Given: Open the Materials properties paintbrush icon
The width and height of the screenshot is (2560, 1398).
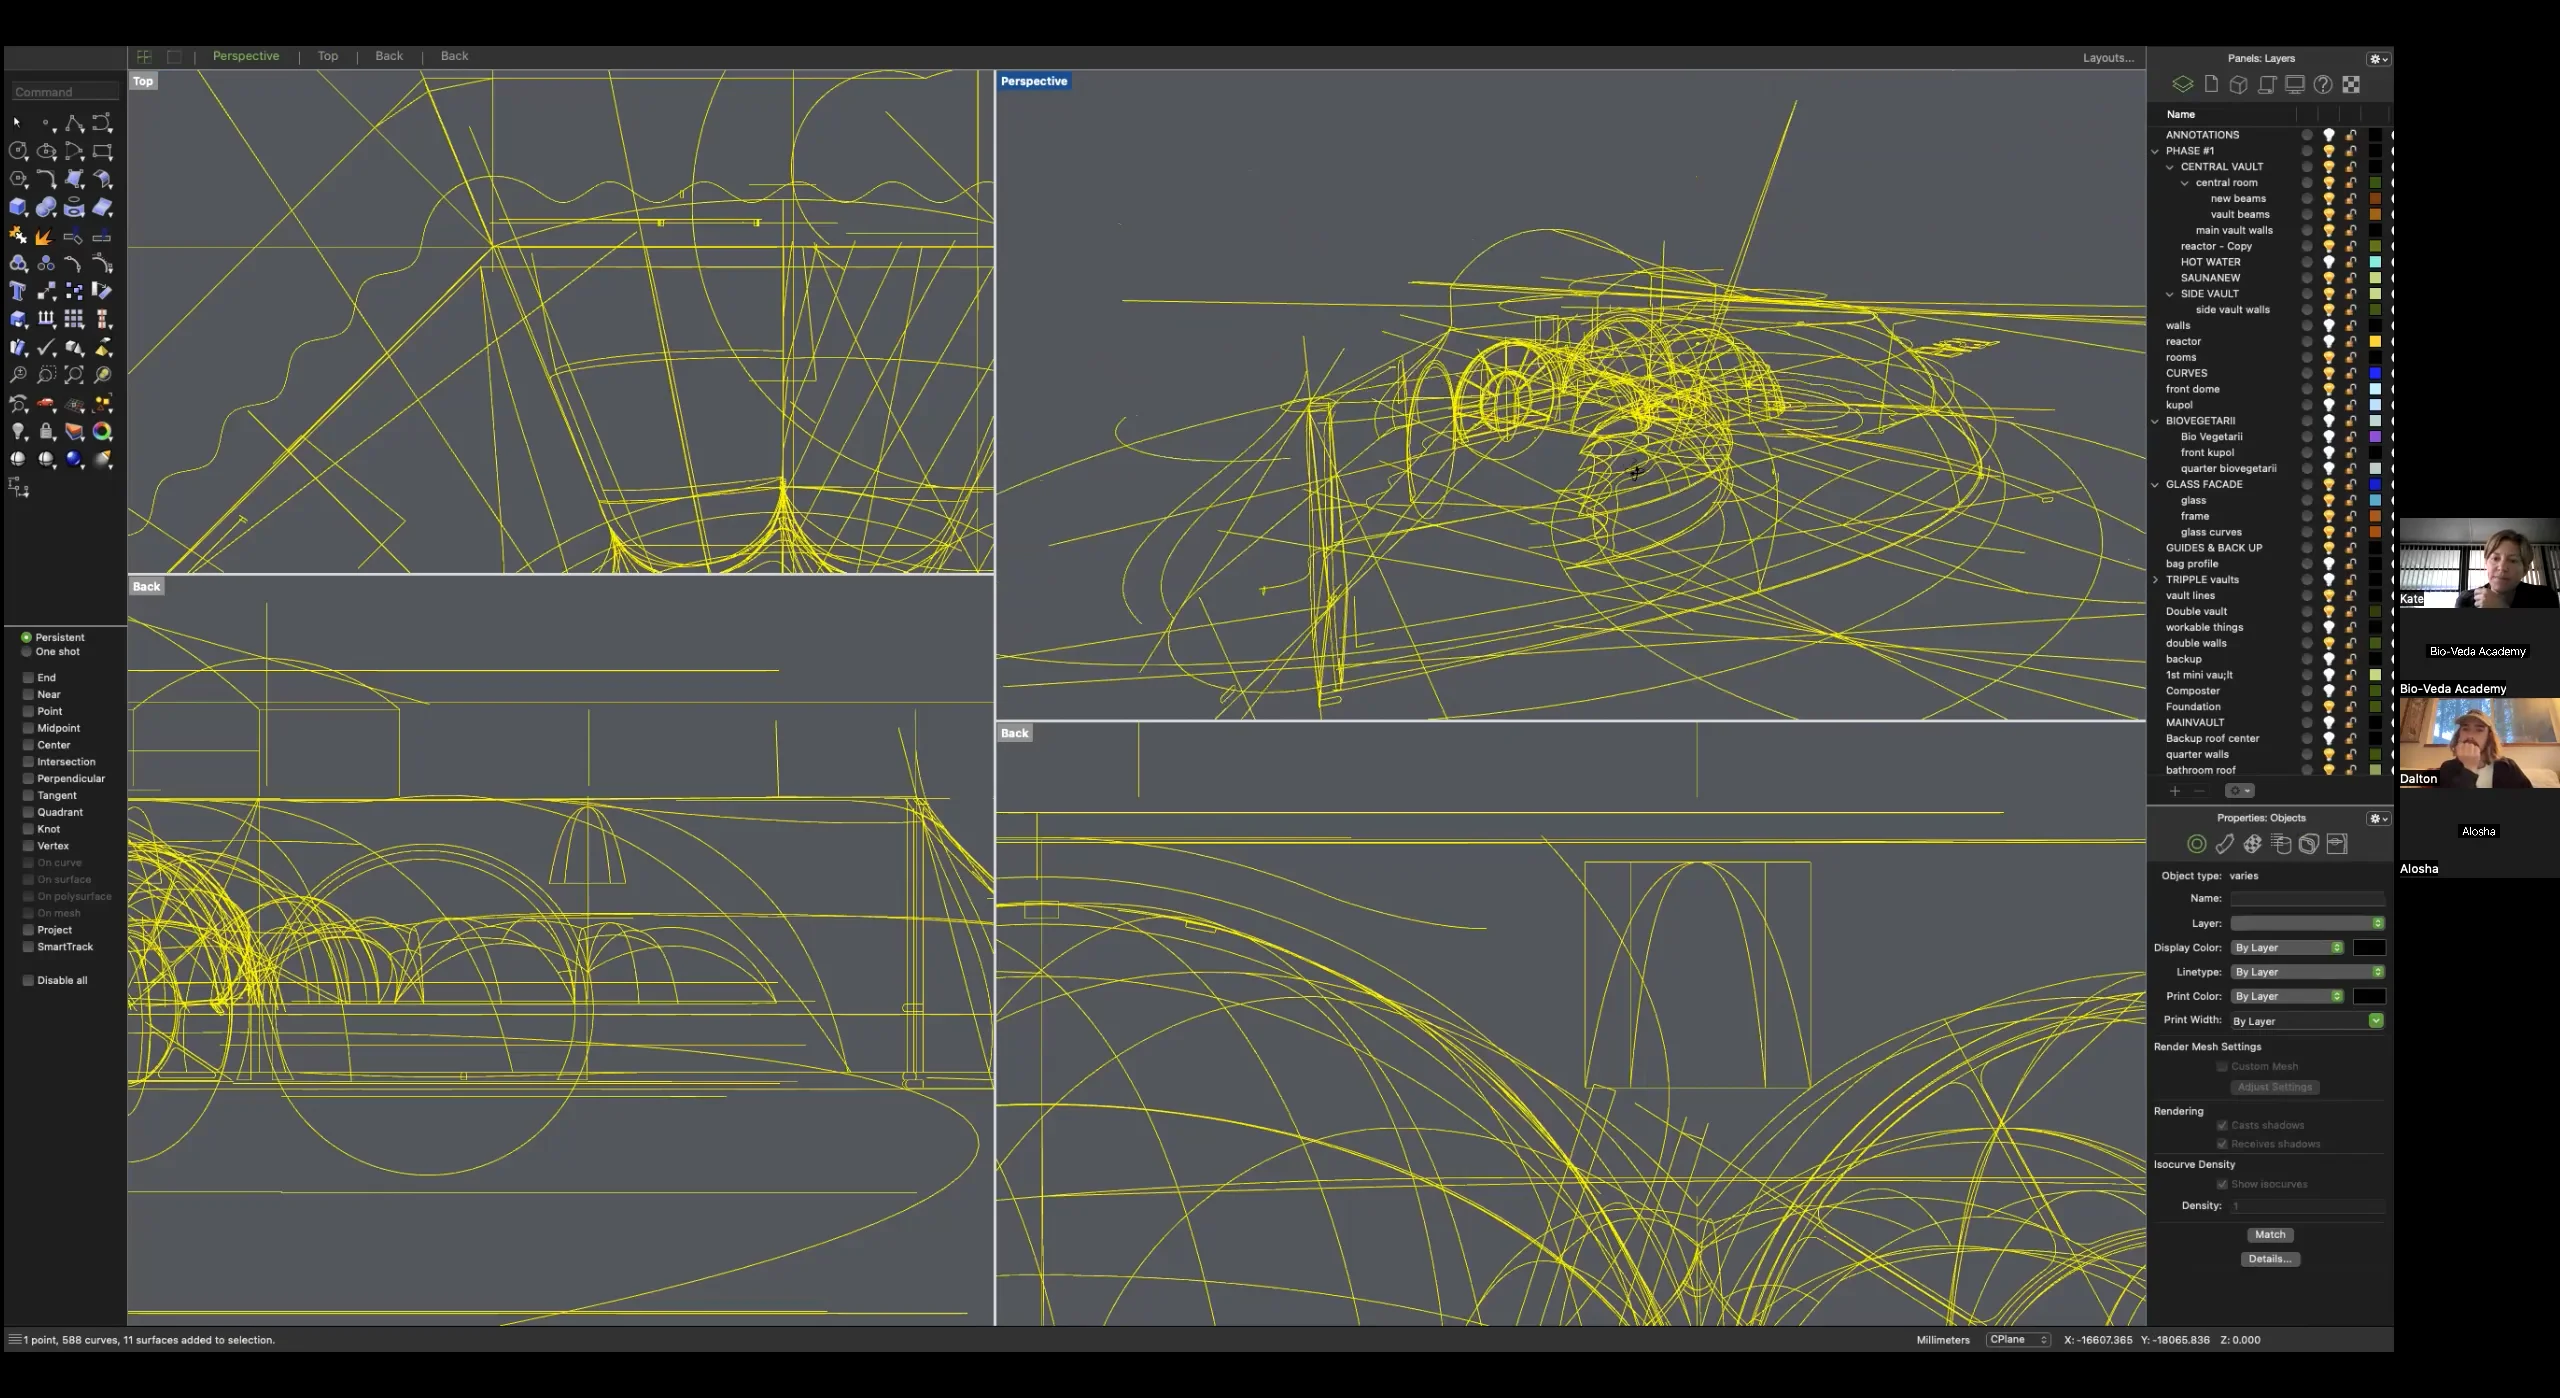Looking at the screenshot, I should (x=2224, y=844).
